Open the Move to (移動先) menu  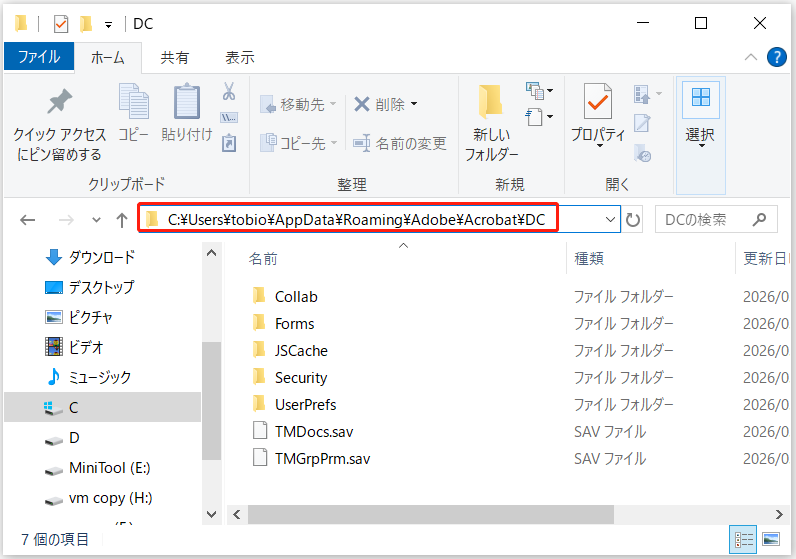(298, 105)
